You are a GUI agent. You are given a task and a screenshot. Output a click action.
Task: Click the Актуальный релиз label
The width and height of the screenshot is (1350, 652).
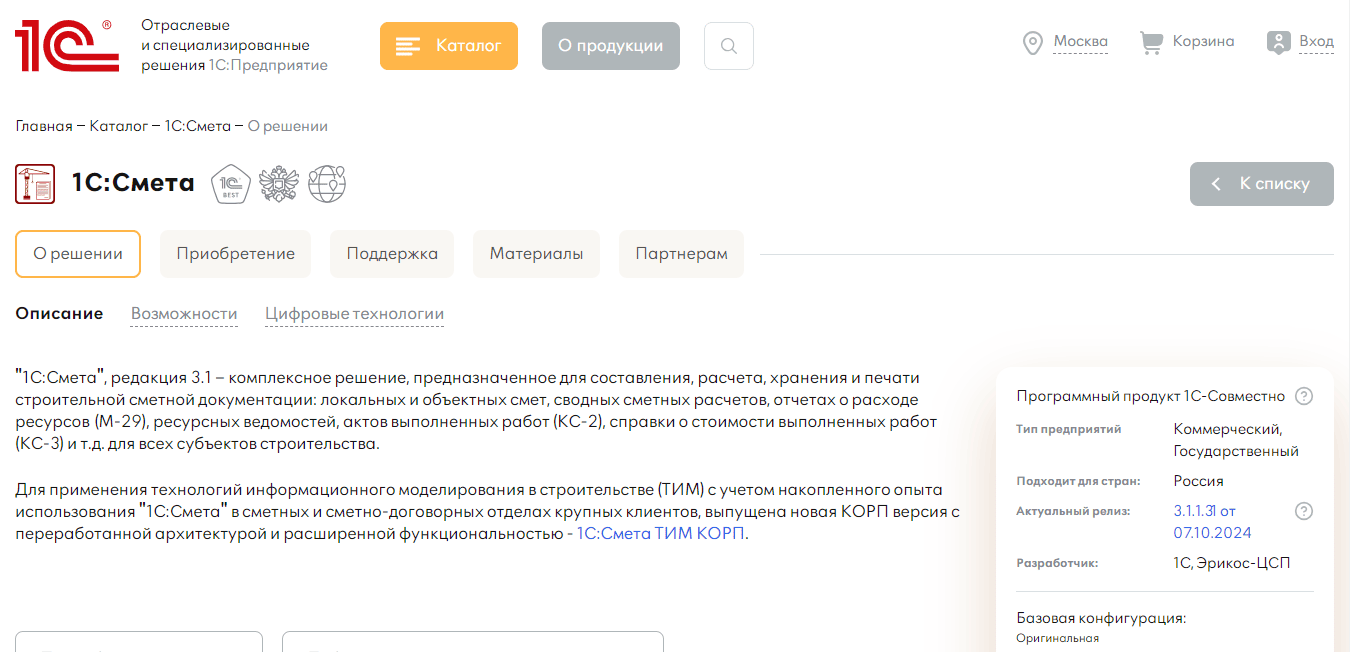[1073, 511]
